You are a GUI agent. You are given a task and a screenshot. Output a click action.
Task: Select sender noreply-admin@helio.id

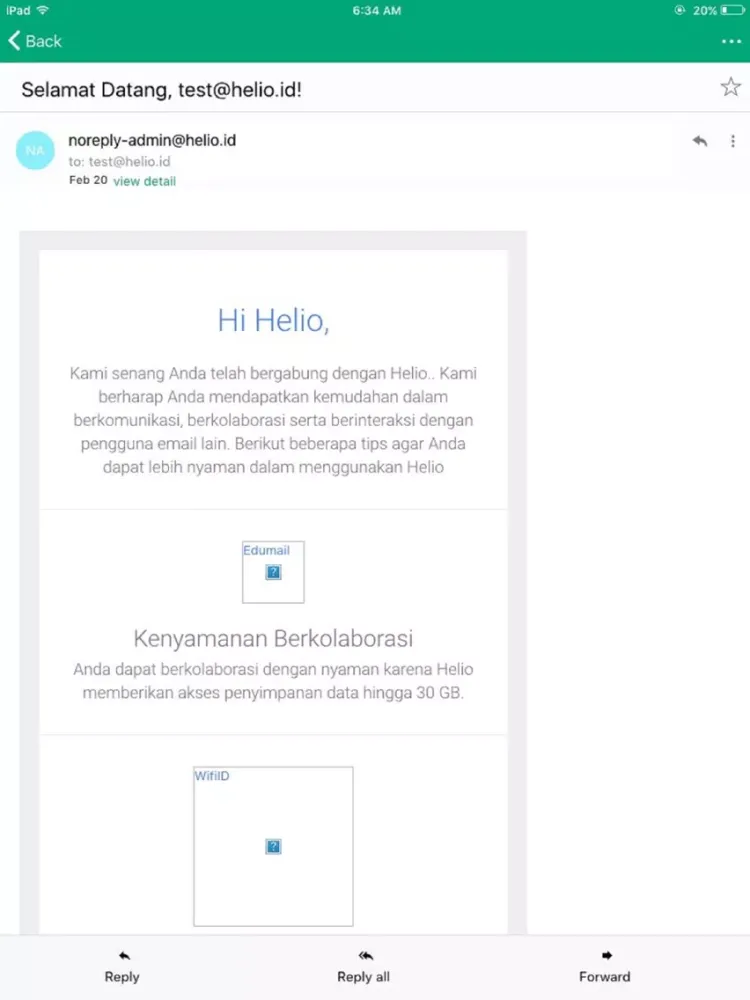pos(152,140)
